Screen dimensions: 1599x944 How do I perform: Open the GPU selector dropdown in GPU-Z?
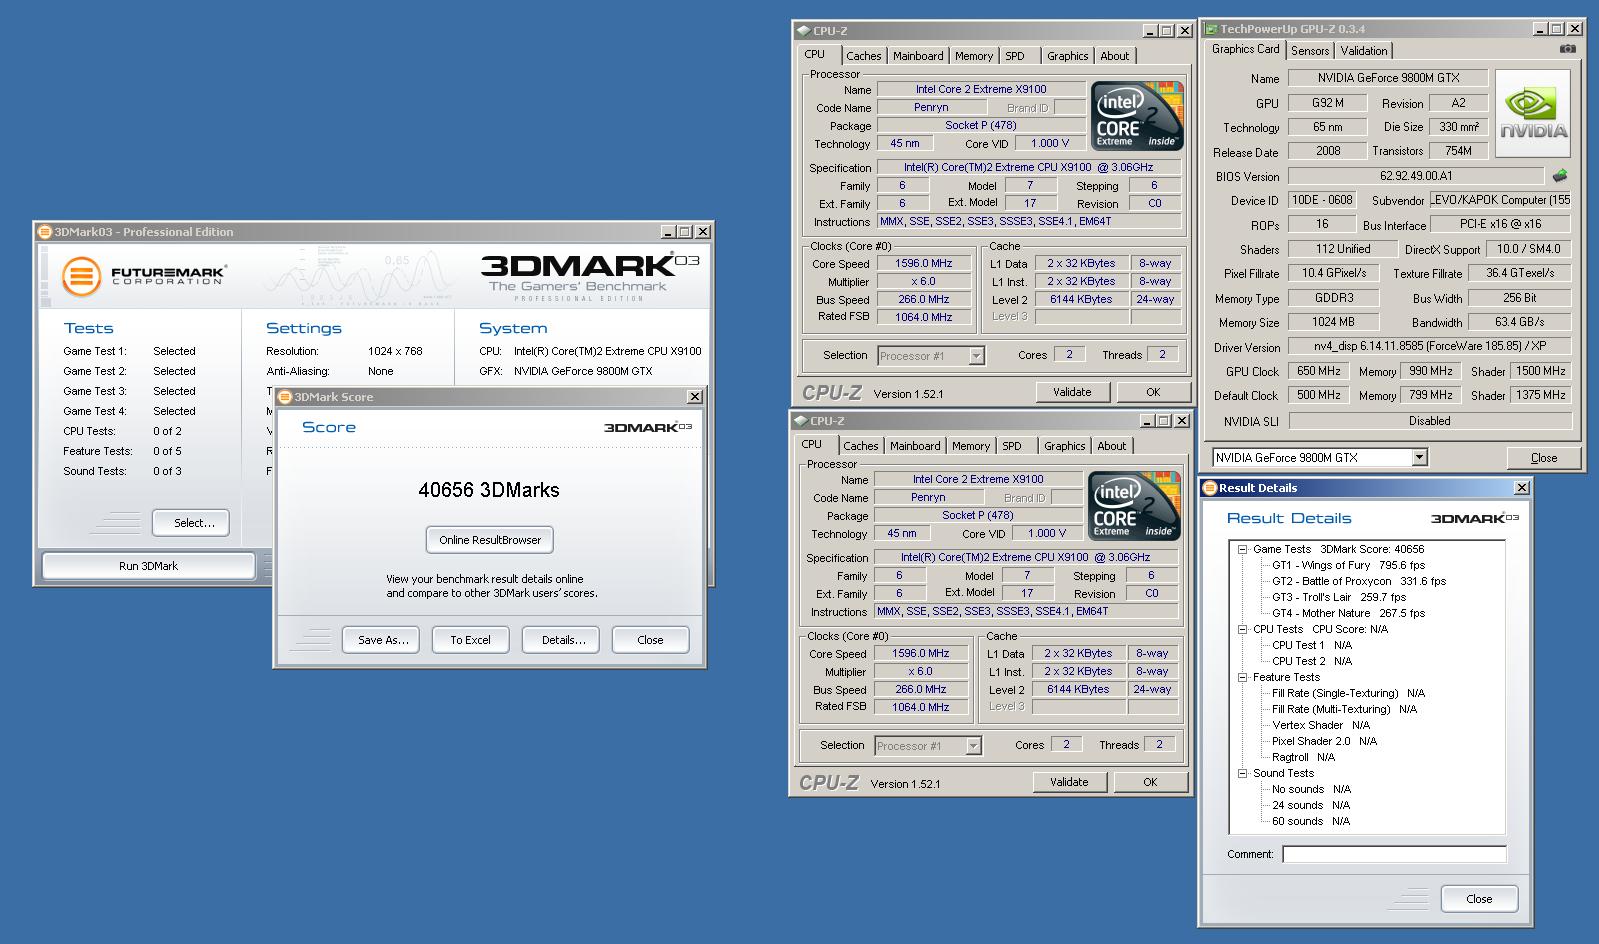tap(1419, 457)
